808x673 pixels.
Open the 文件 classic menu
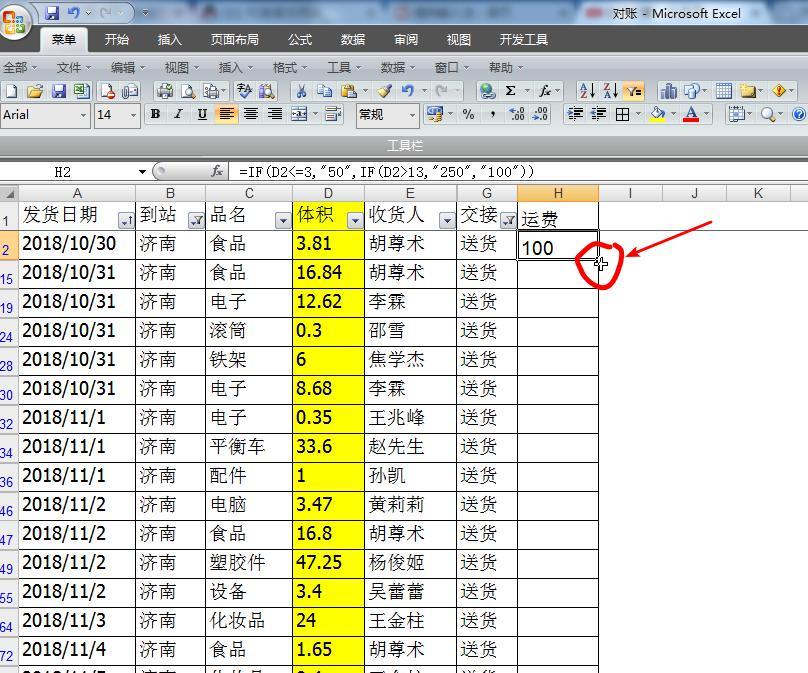click(x=73, y=68)
